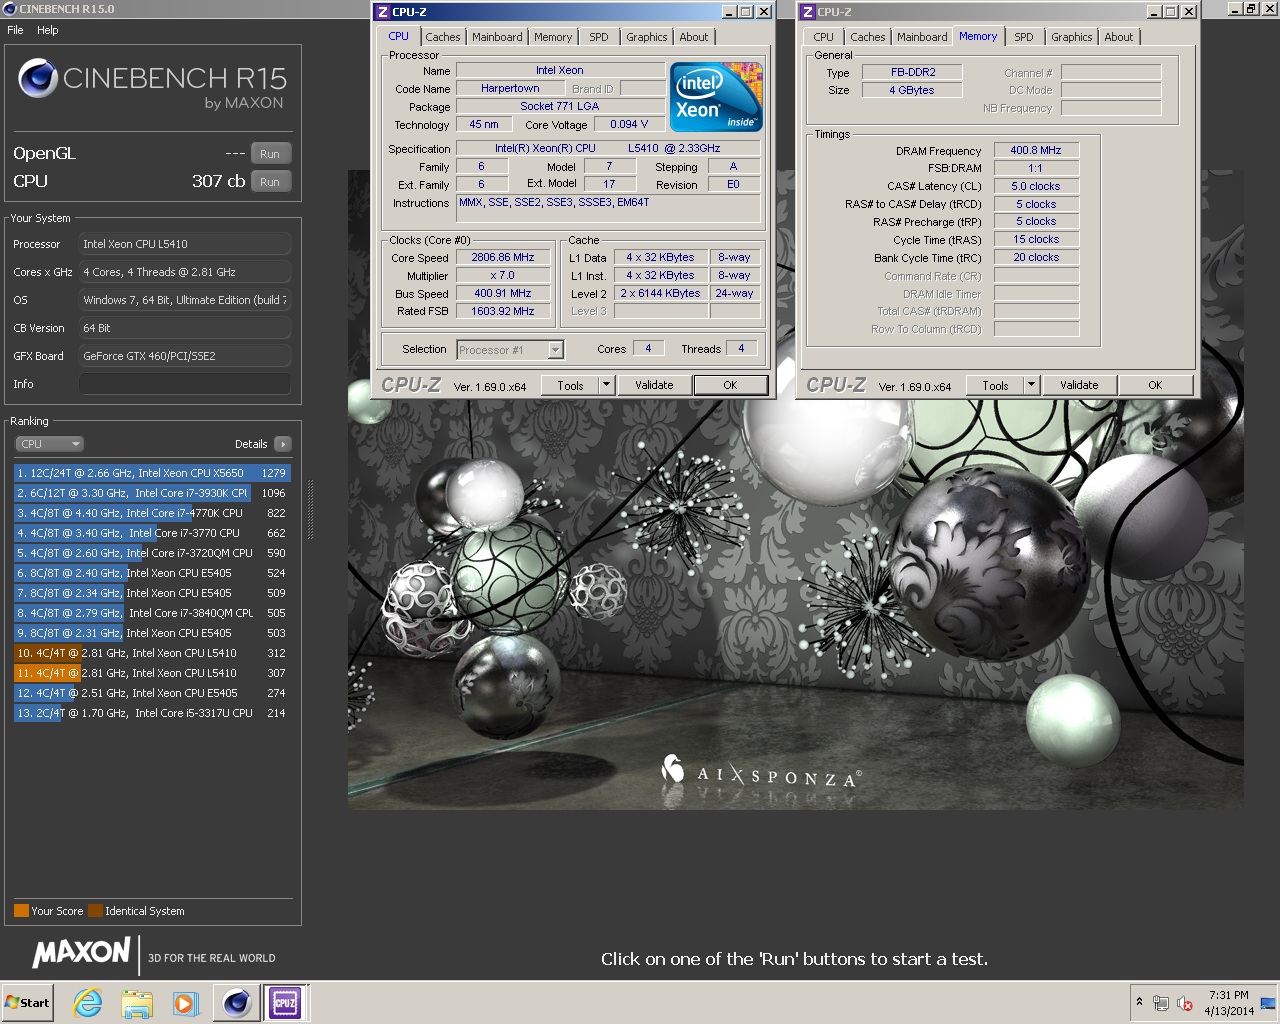Image resolution: width=1280 pixels, height=1024 pixels.
Task: Select CPU-Z taskbar icon
Action: tap(285, 1003)
